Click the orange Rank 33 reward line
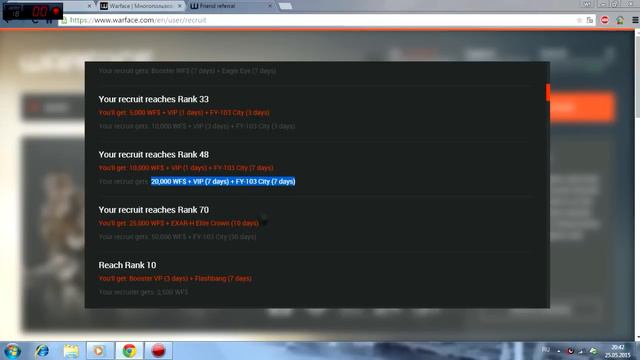640x360 pixels. (x=184, y=113)
